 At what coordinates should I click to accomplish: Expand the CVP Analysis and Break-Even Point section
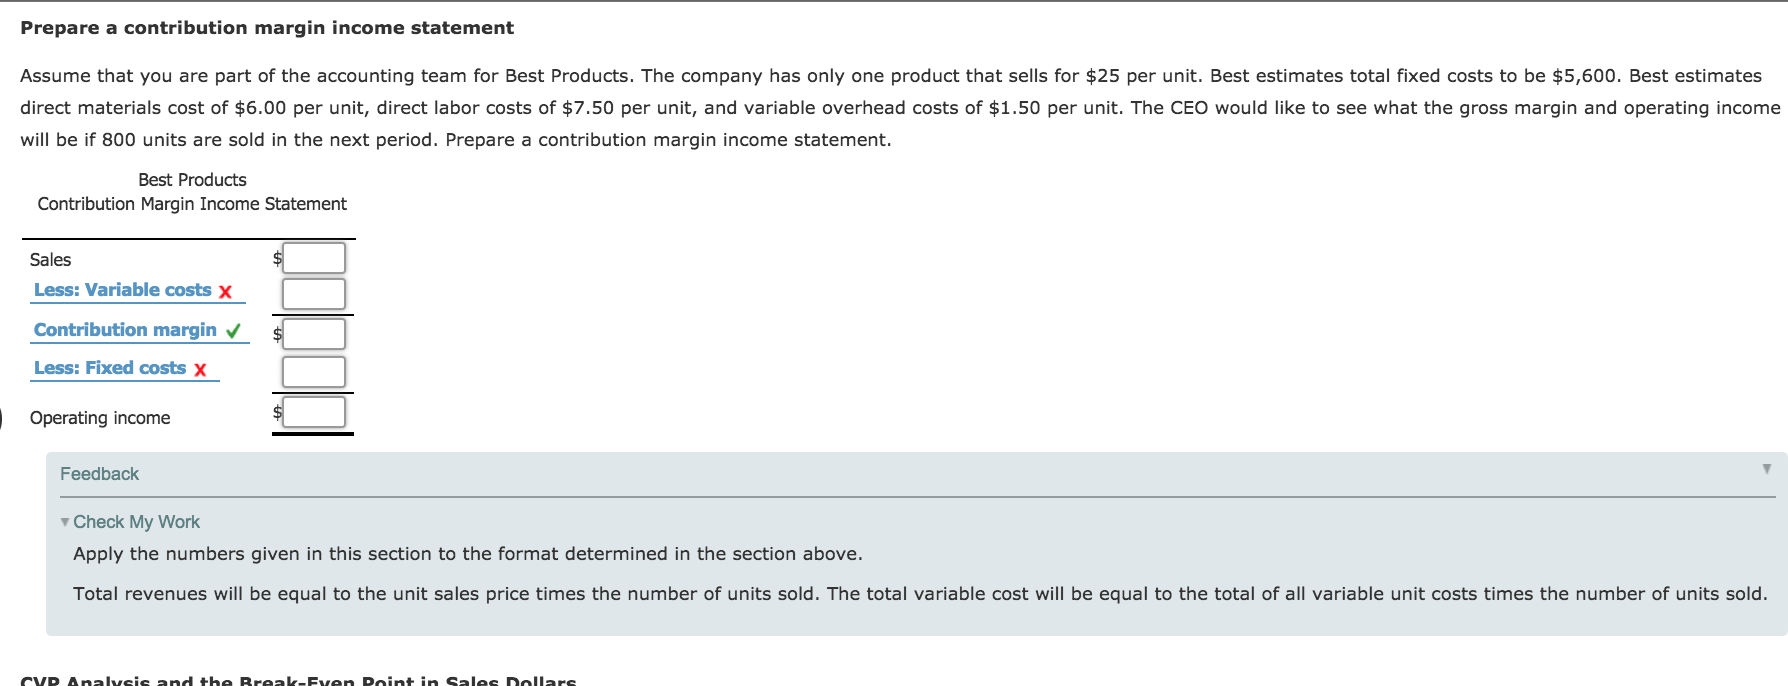(298, 680)
